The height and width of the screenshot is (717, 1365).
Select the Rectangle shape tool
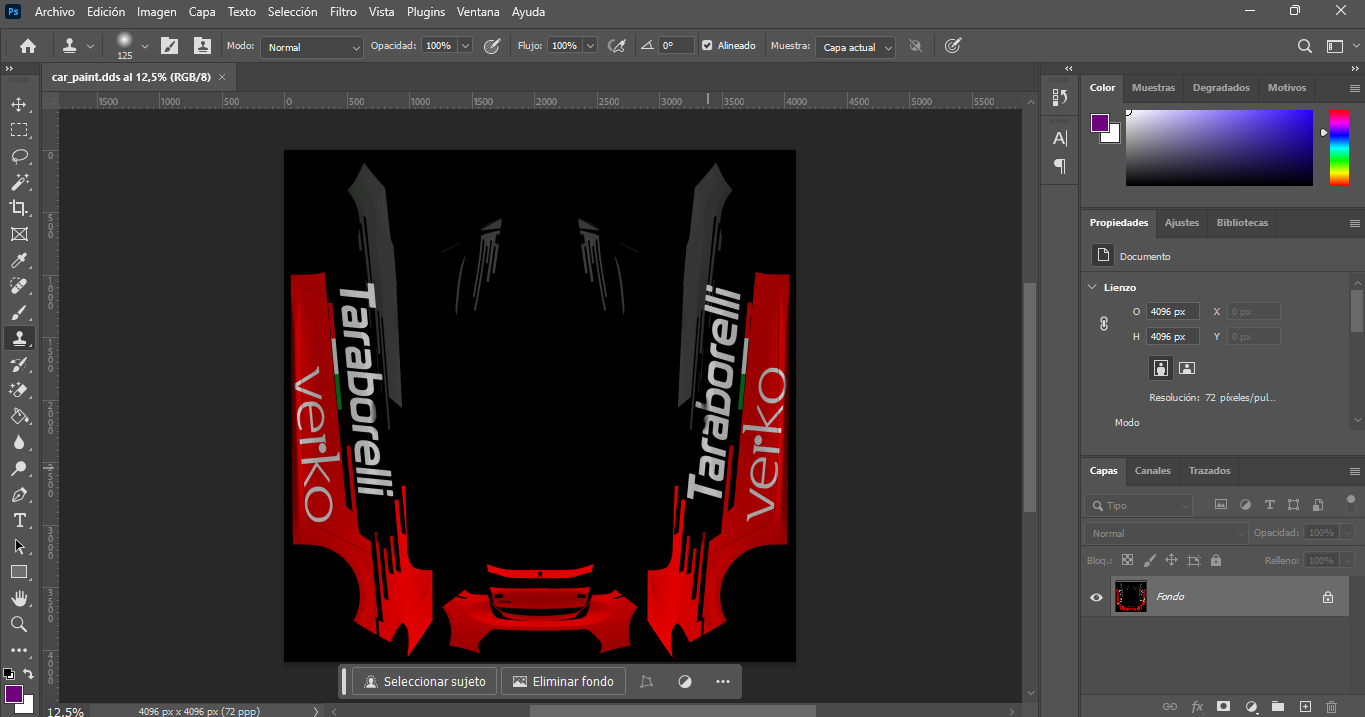click(19, 572)
